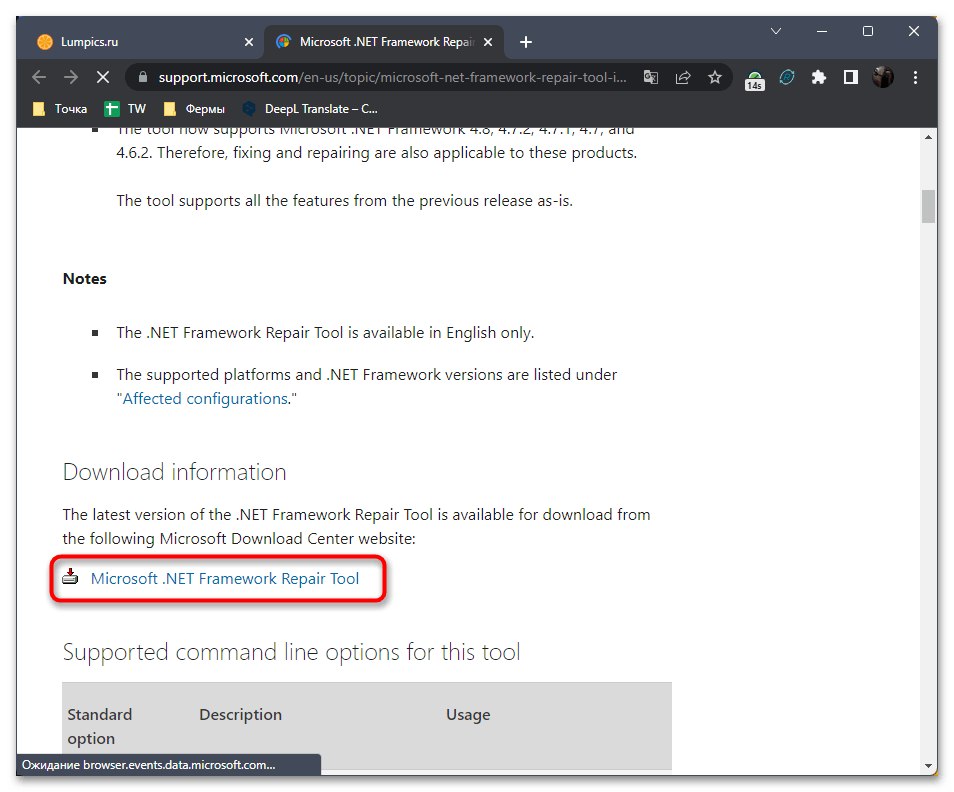This screenshot has width=954, height=792.
Task: Click the Notes heading
Action: coord(85,279)
